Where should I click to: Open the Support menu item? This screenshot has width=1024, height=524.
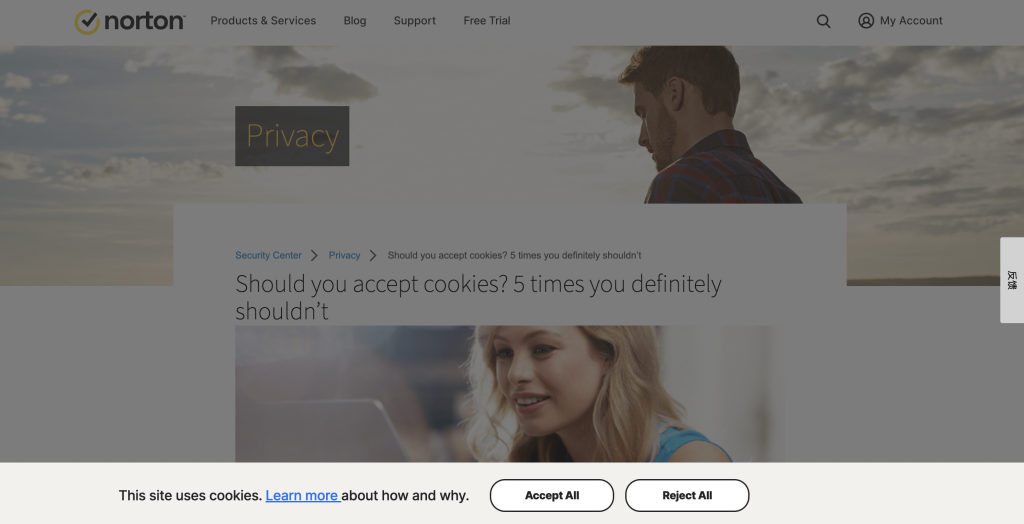click(415, 21)
